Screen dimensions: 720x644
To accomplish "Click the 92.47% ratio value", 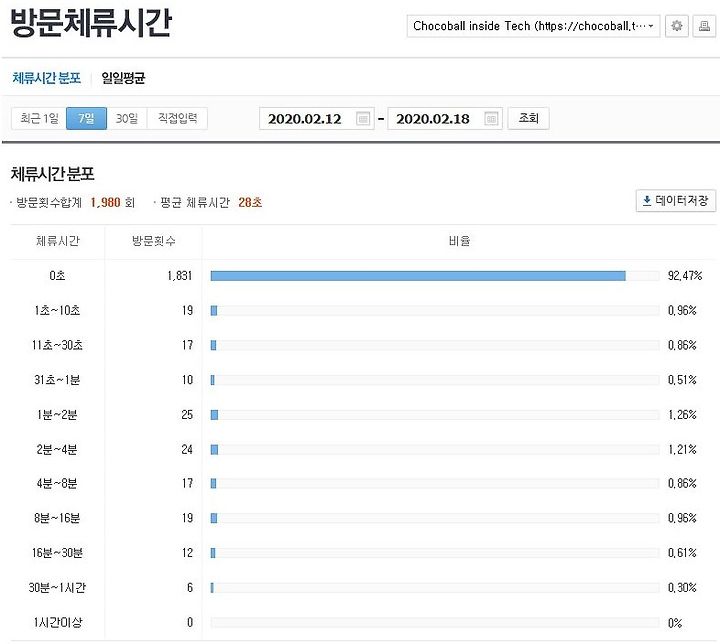I will coord(685,276).
